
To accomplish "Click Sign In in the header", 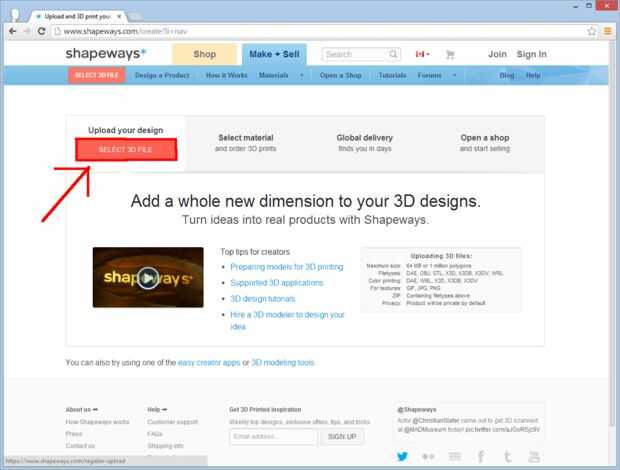I will [531, 54].
